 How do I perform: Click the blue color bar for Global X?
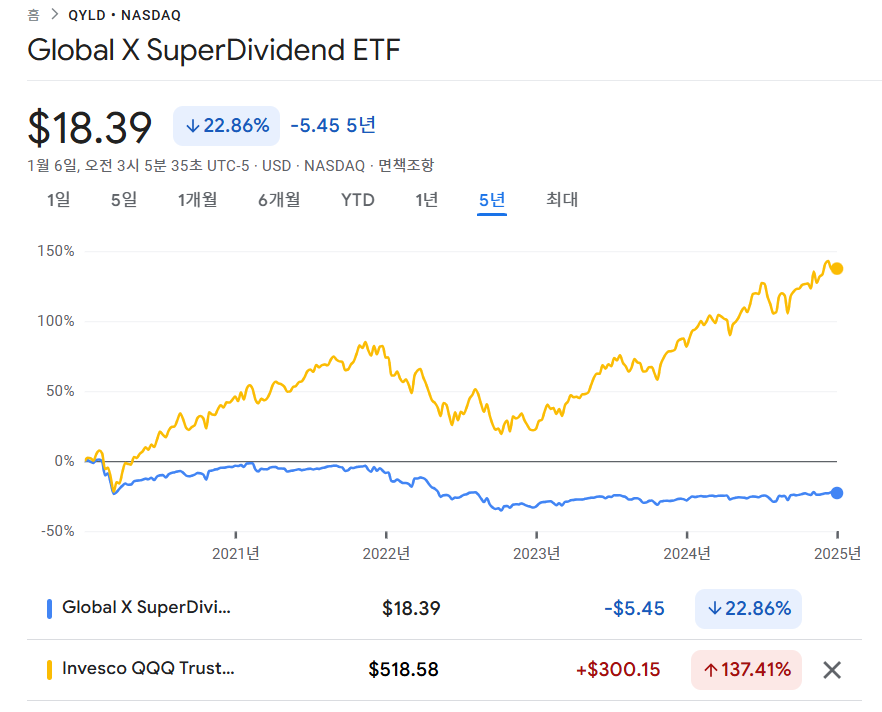point(50,609)
